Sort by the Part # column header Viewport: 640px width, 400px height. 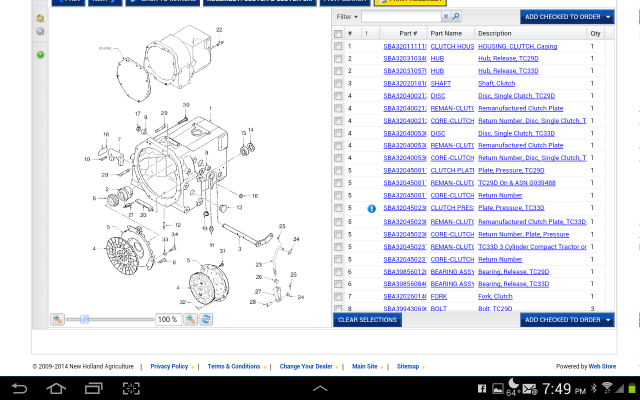click(403, 33)
